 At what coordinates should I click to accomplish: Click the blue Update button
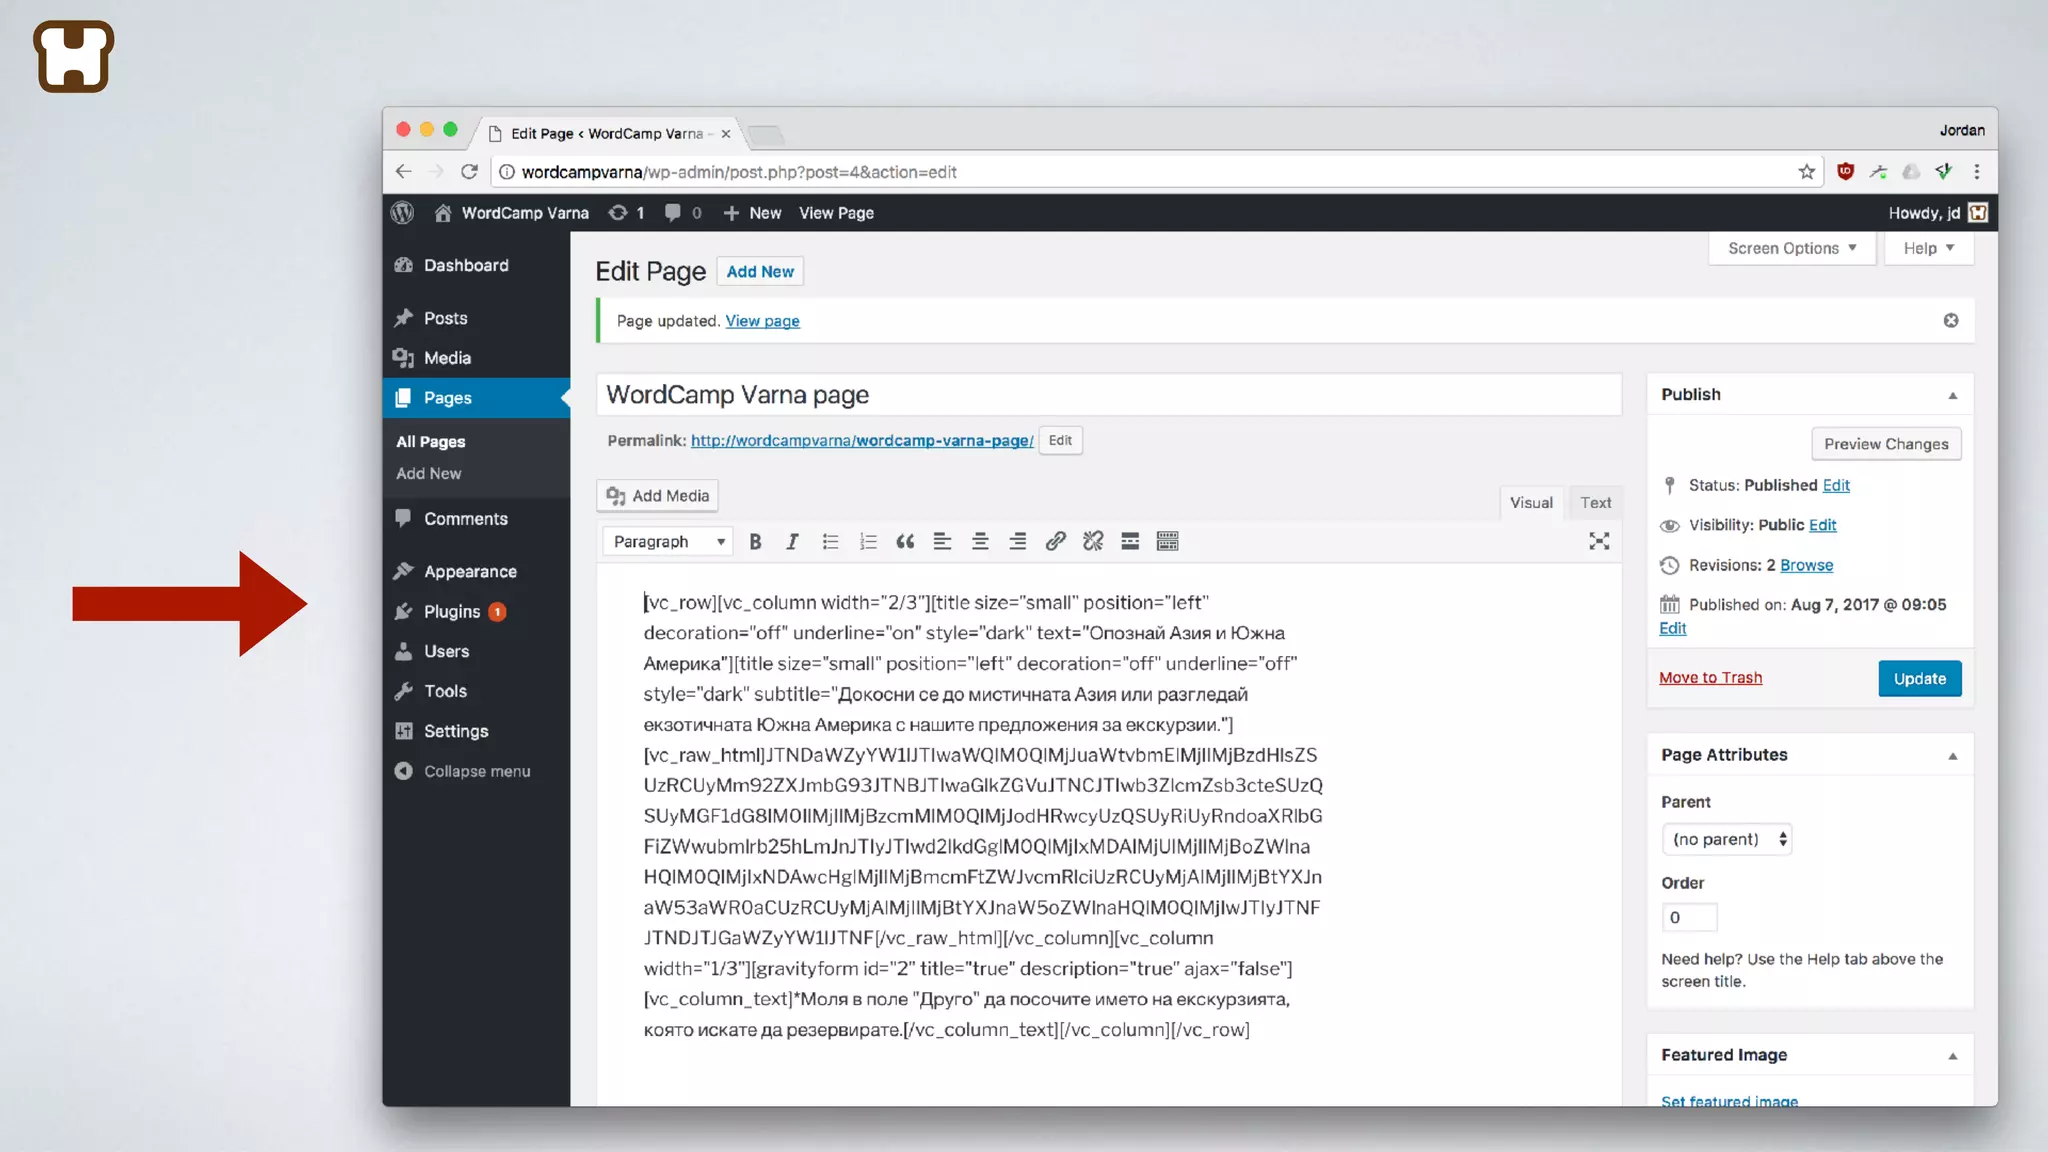coord(1919,678)
